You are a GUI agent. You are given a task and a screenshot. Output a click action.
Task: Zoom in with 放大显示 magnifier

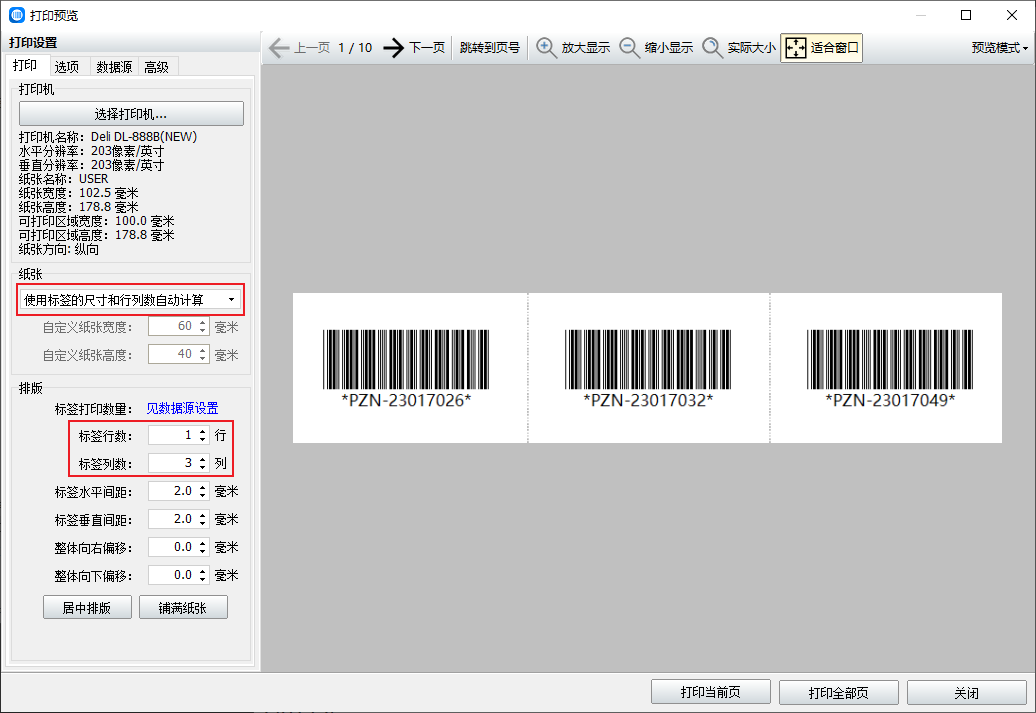[573, 48]
